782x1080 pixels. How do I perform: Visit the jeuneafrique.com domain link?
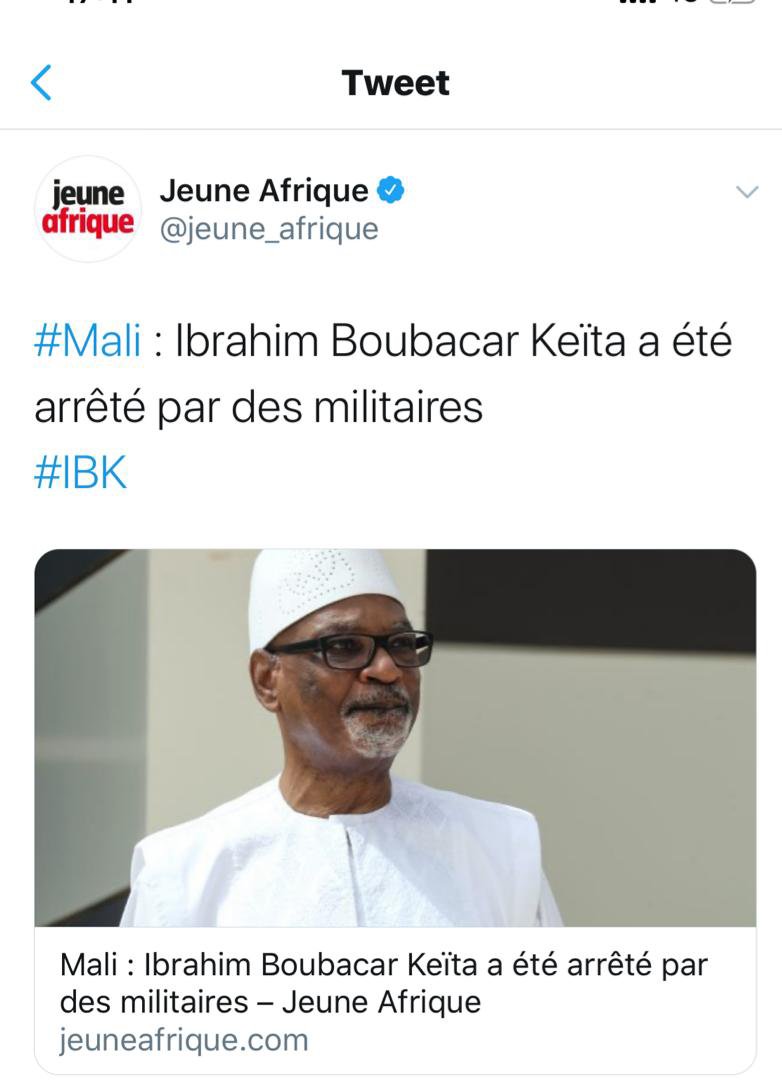(x=183, y=1040)
